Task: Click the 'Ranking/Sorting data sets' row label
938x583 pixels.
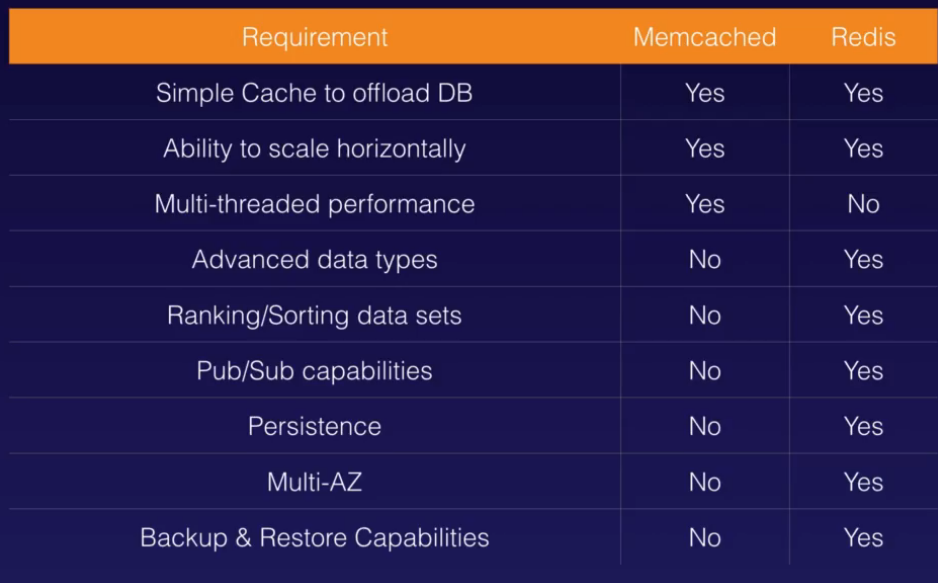Action: 314,315
